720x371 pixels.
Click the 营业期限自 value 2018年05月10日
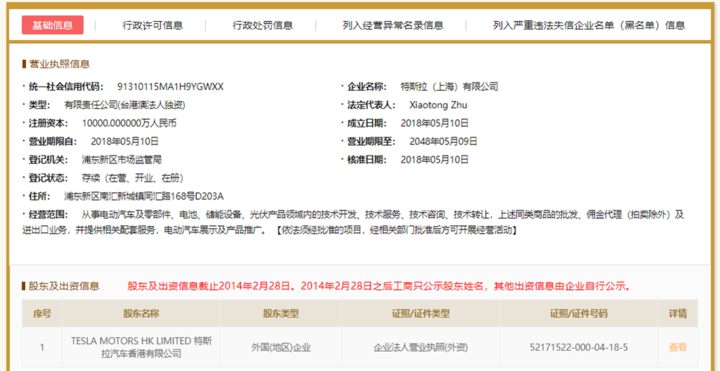(124, 141)
